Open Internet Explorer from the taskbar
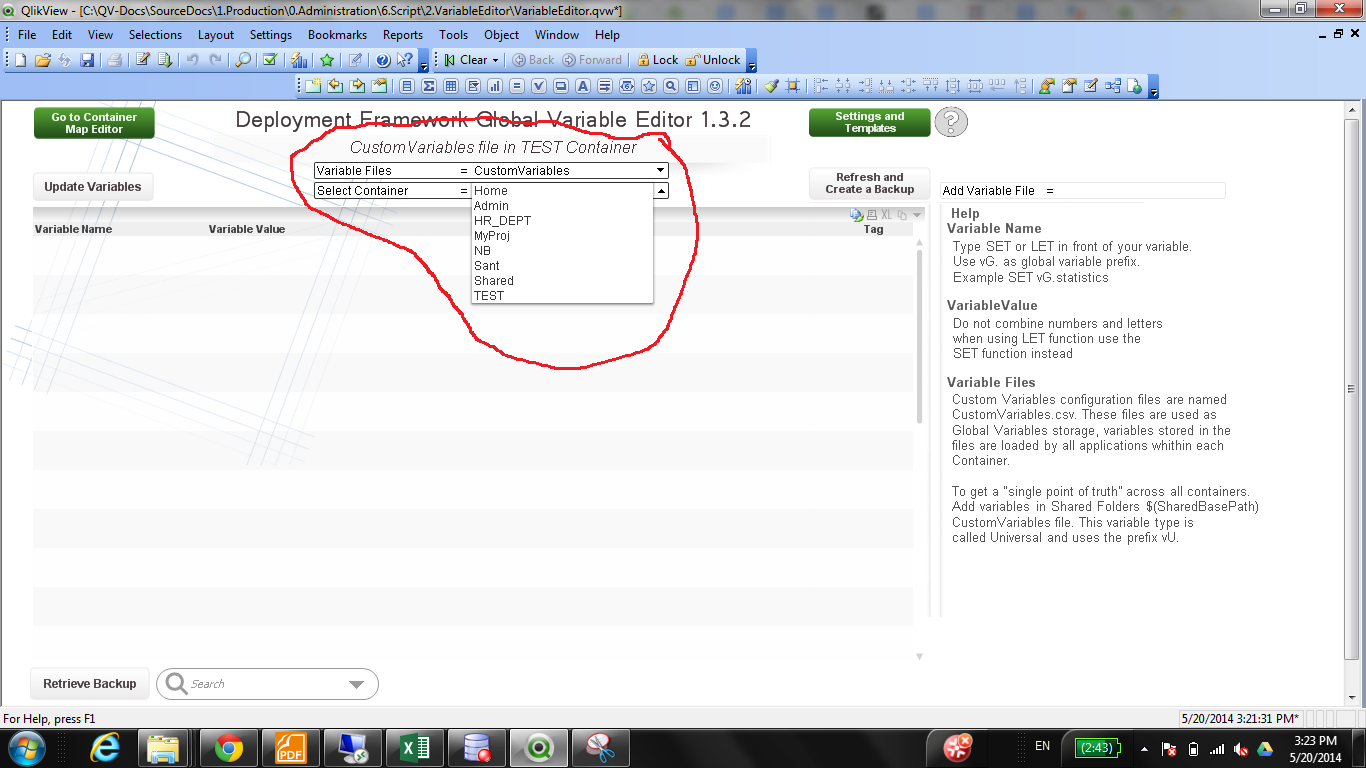The height and width of the screenshot is (768, 1366). tap(105, 747)
